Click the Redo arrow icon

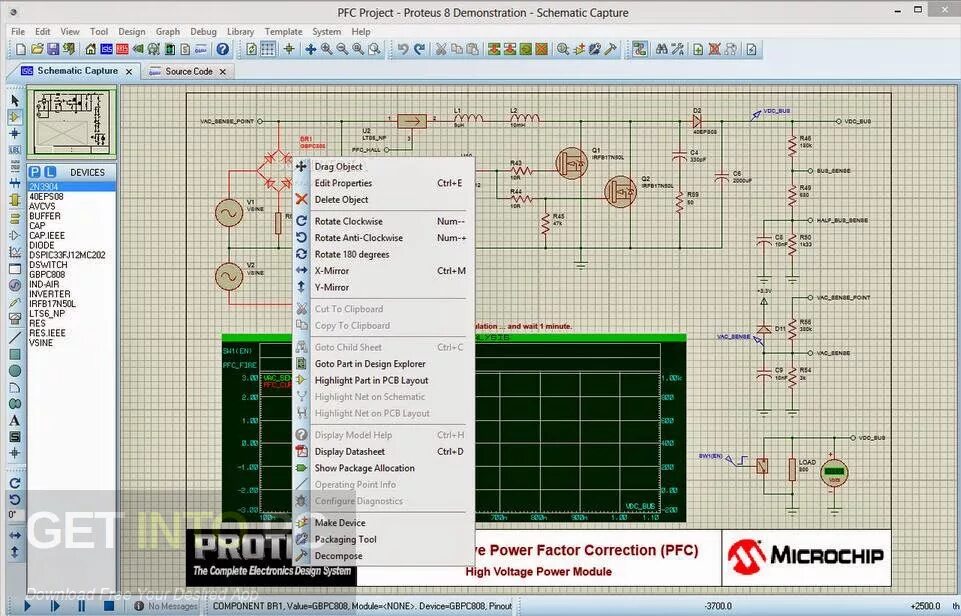419,49
